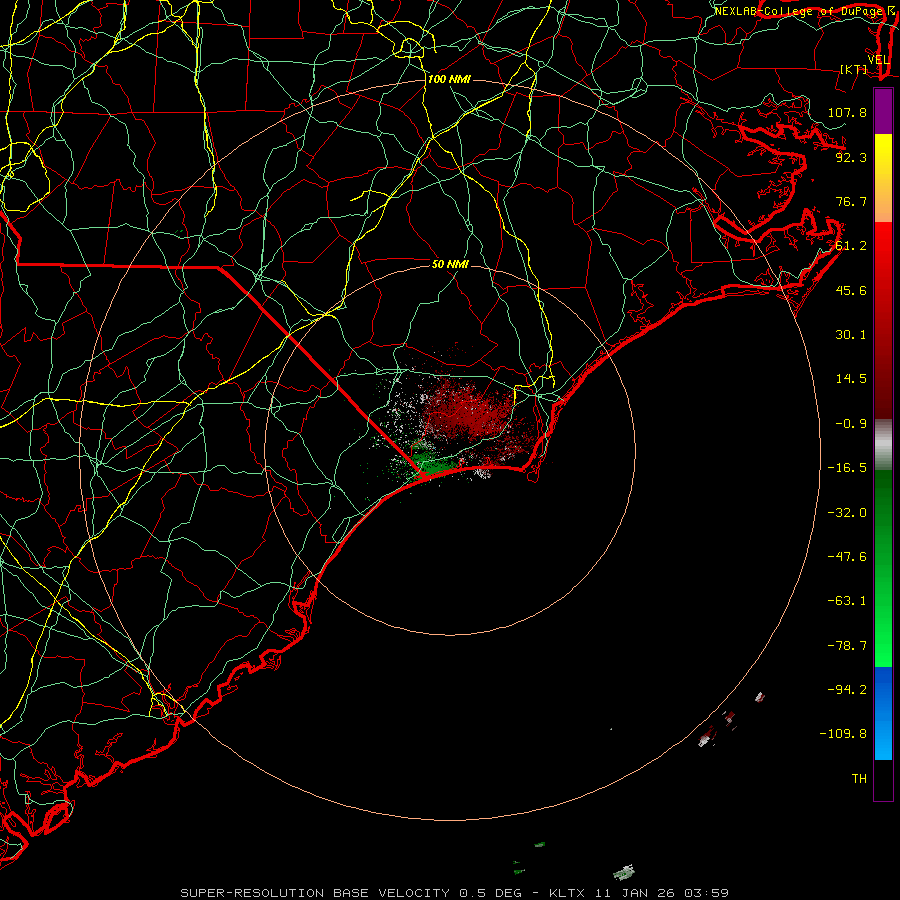This screenshot has width=900, height=900.
Task: Click the TH legend label
Action: point(859,779)
